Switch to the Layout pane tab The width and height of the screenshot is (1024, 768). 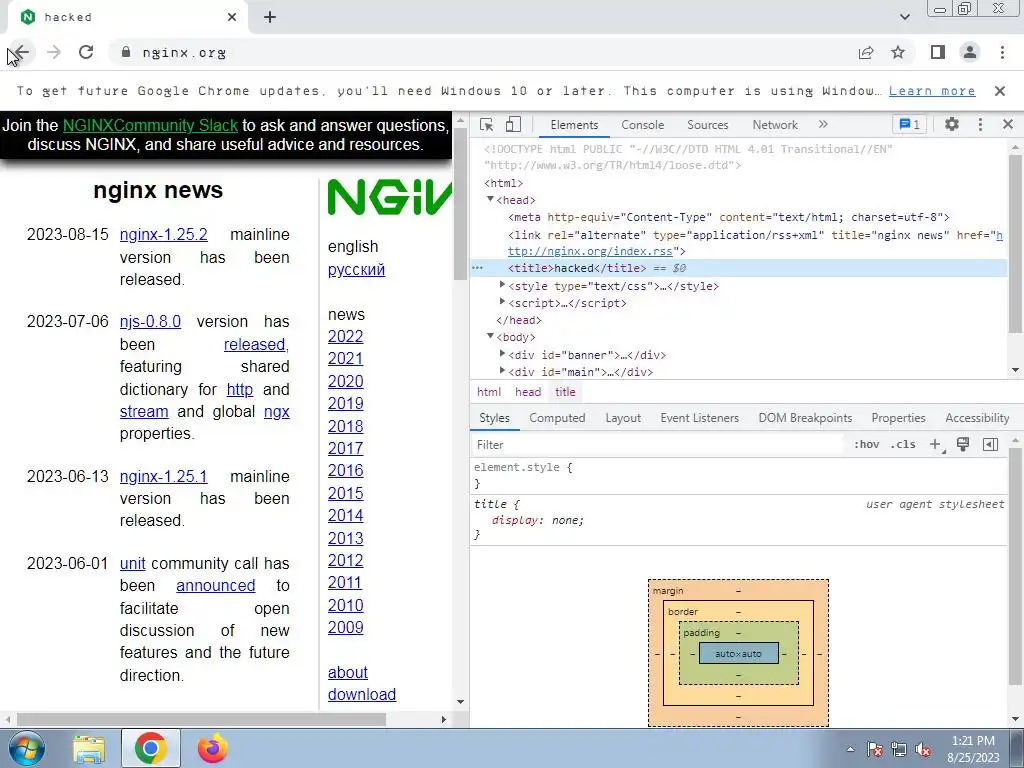(x=623, y=418)
